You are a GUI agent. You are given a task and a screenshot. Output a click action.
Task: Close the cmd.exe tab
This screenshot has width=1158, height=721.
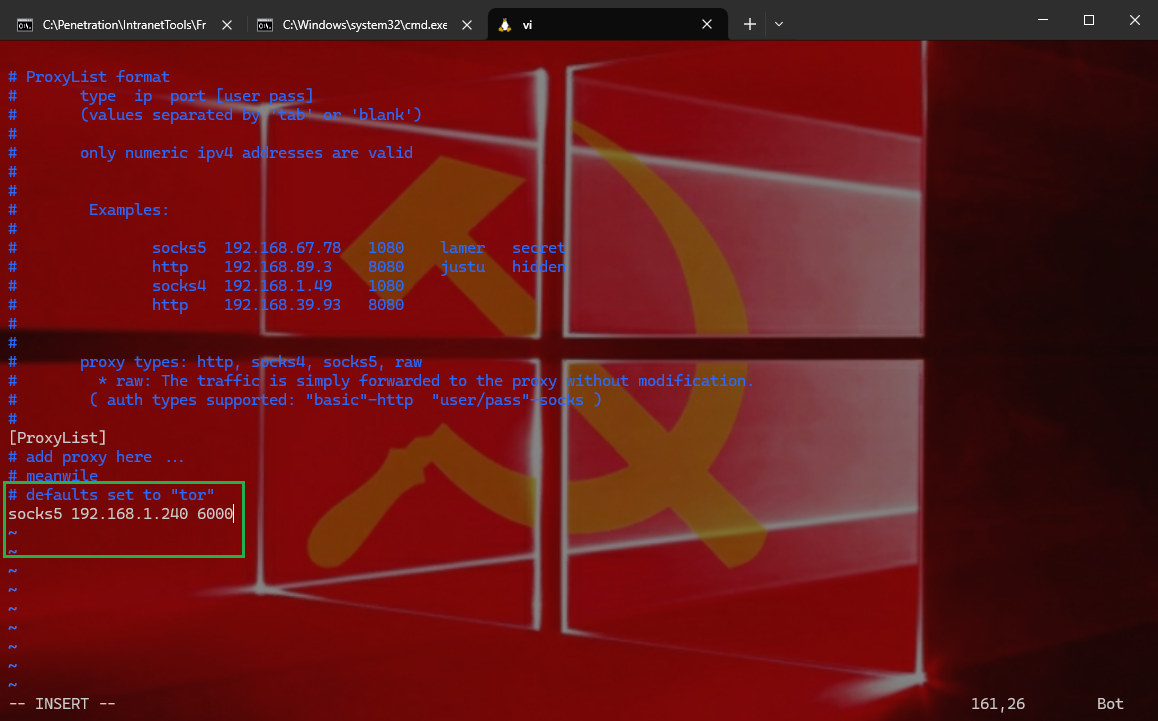pyautogui.click(x=467, y=24)
